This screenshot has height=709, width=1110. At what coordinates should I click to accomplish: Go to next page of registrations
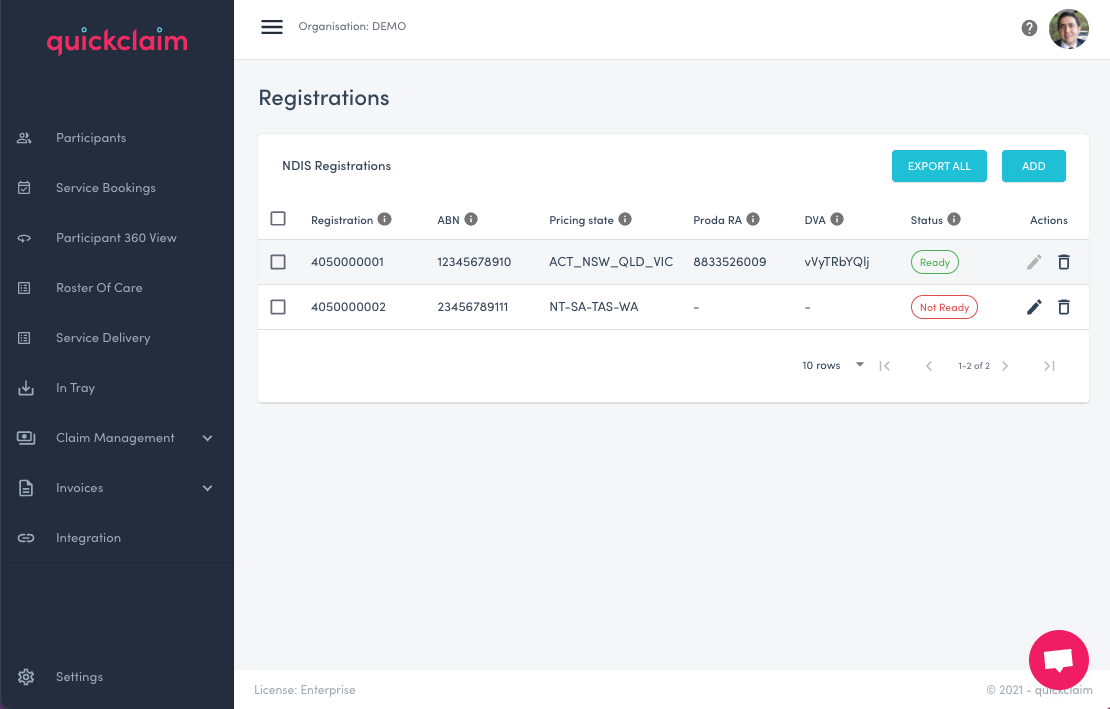[1005, 366]
